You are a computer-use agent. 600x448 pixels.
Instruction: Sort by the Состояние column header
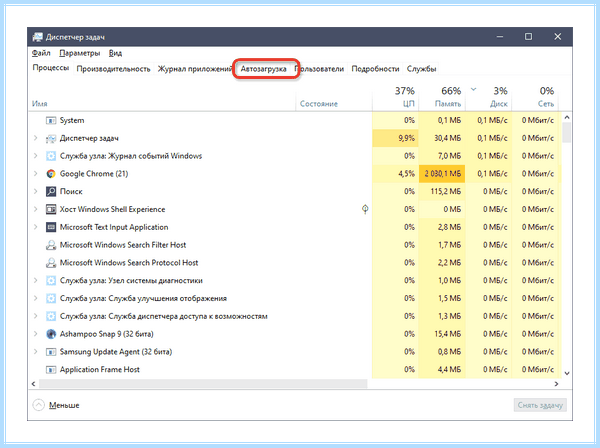click(334, 98)
